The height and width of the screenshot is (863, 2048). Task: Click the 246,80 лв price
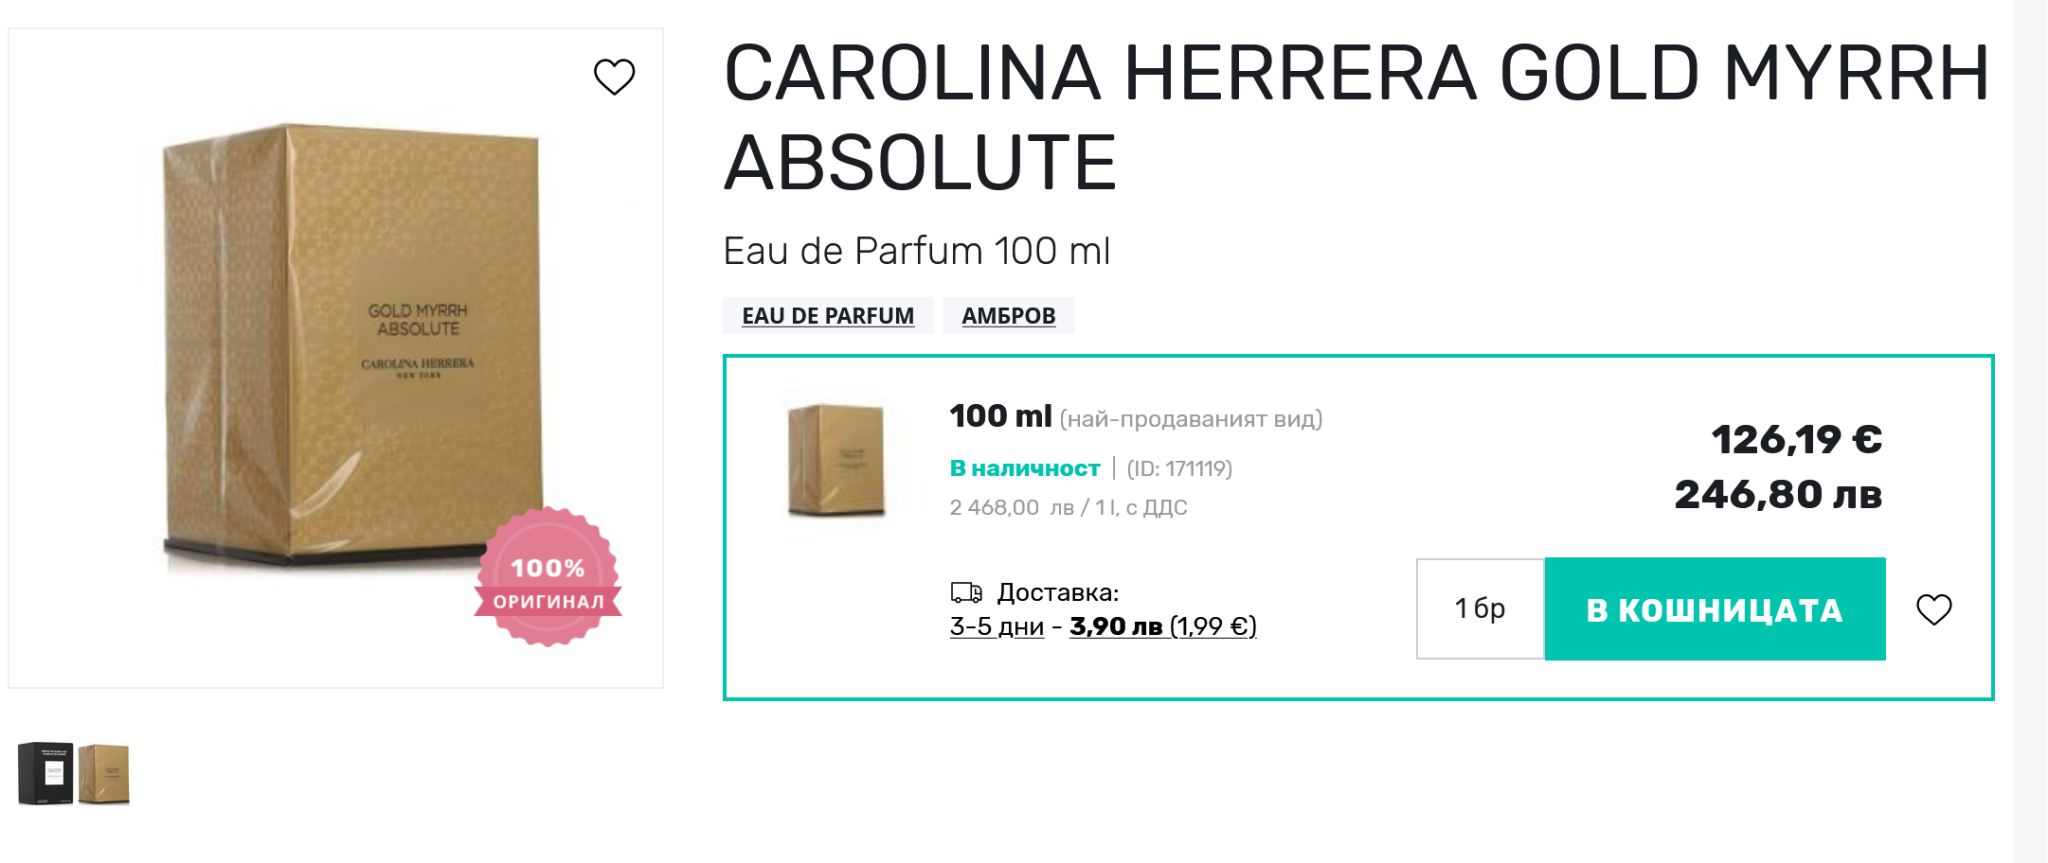(x=1778, y=495)
